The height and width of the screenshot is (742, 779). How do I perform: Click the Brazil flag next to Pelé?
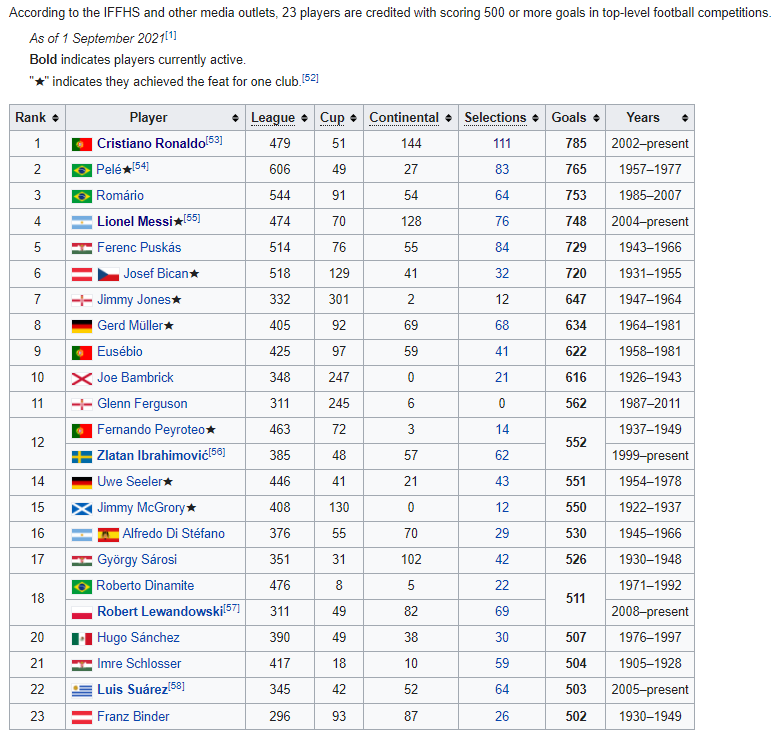[x=81, y=170]
